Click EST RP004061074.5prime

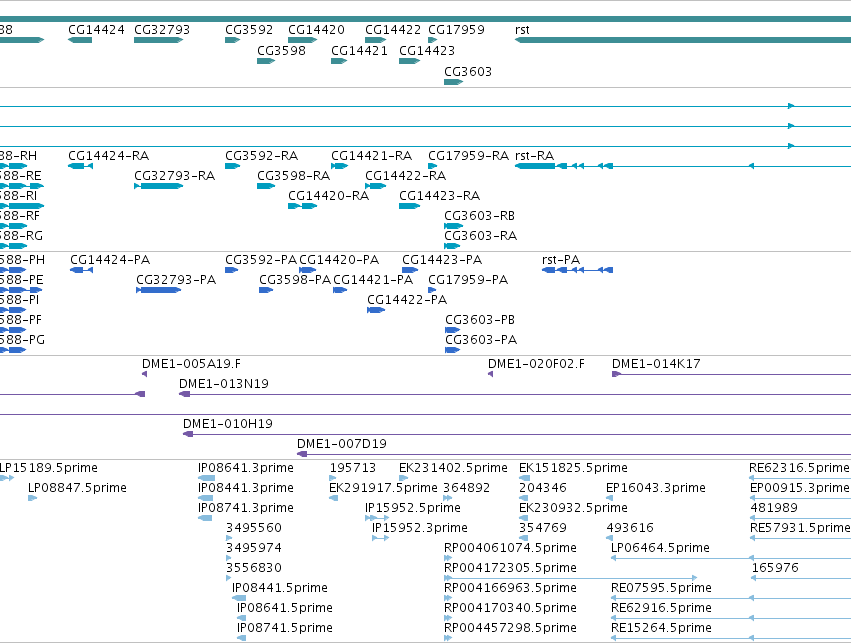[511, 549]
